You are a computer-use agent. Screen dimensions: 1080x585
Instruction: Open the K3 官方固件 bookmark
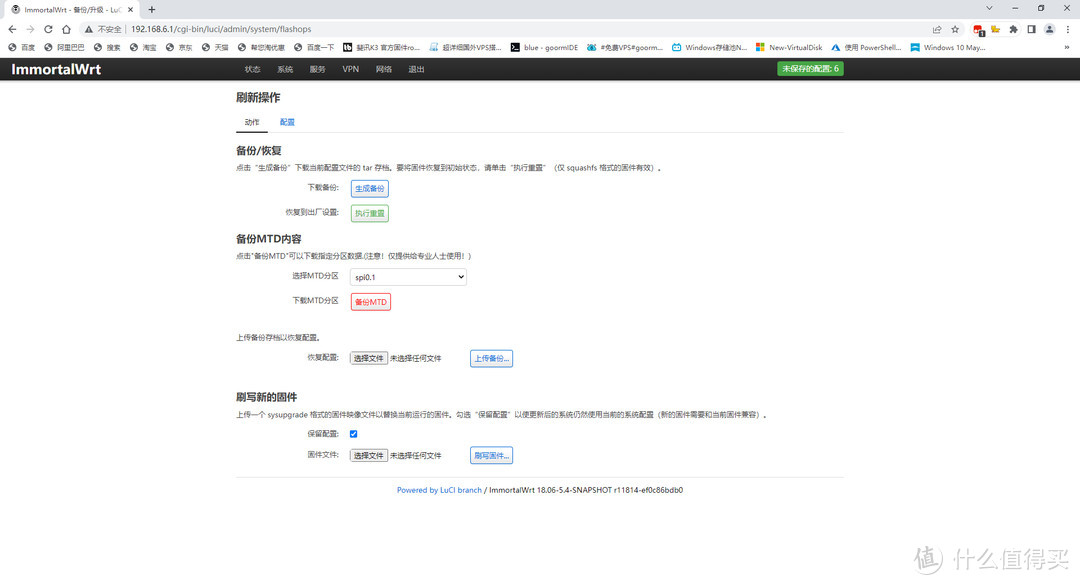click(382, 48)
